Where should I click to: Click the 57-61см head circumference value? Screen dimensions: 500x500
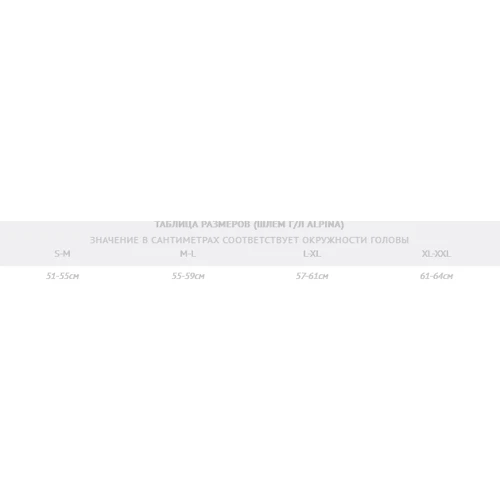point(312,276)
